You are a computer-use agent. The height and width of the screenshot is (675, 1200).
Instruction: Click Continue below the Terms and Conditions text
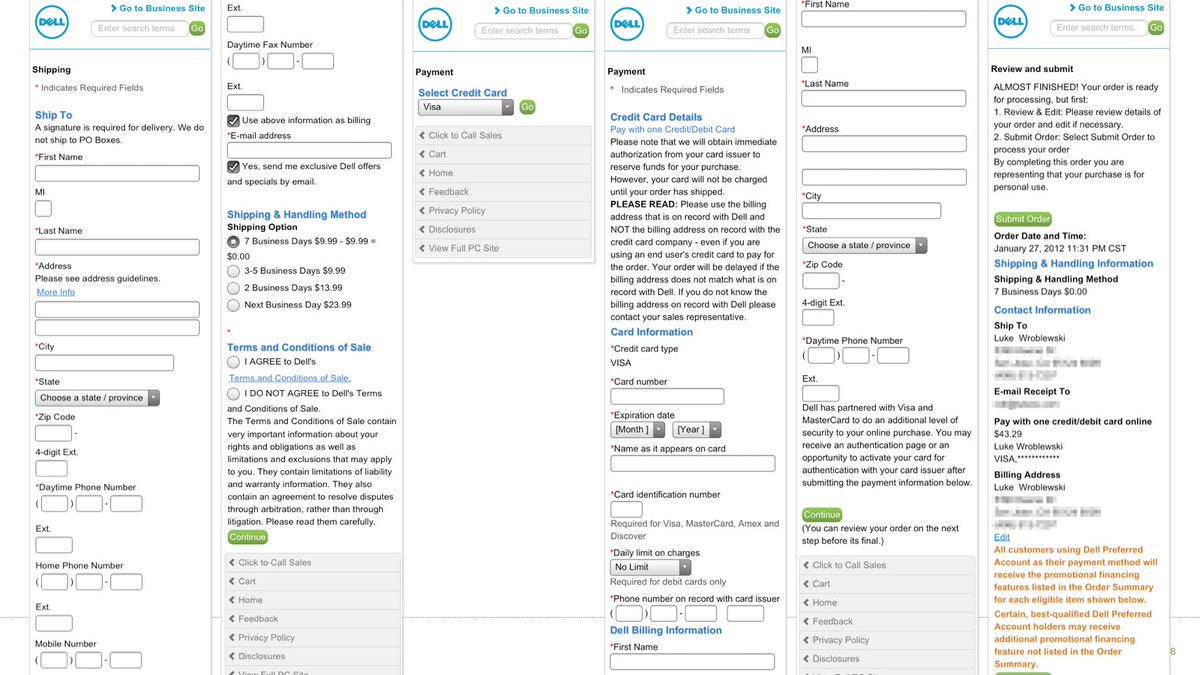pos(247,537)
